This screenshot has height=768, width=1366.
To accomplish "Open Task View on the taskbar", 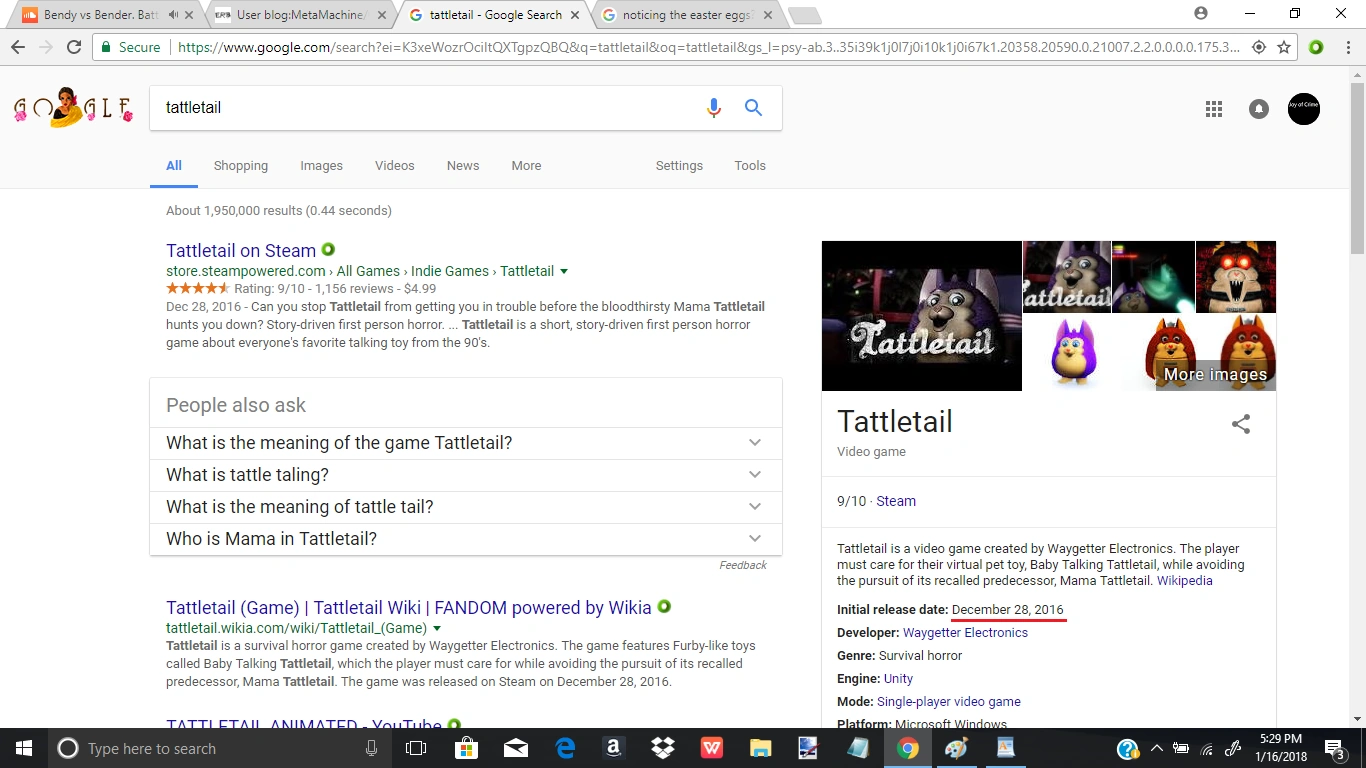I will 416,748.
